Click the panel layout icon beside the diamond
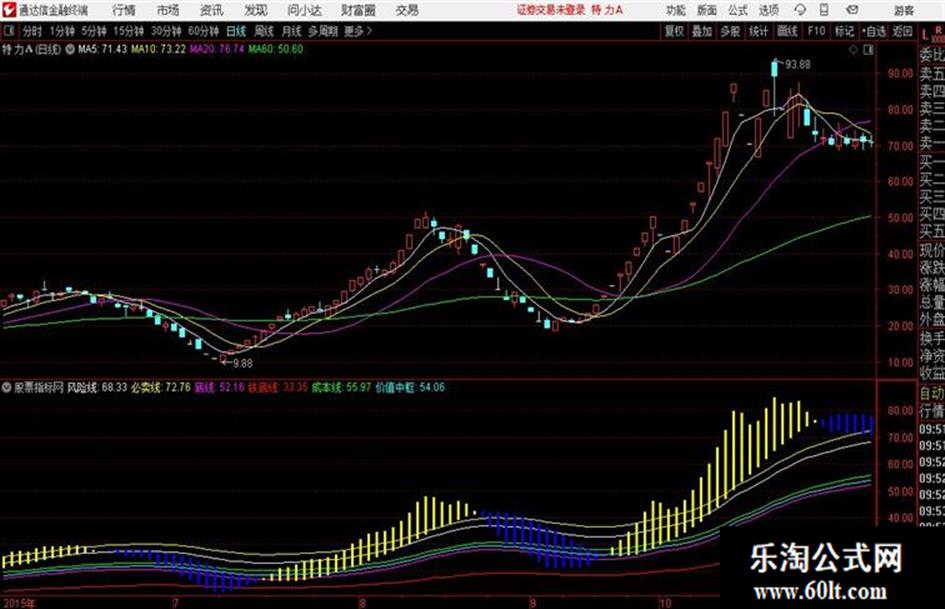 tap(868, 50)
